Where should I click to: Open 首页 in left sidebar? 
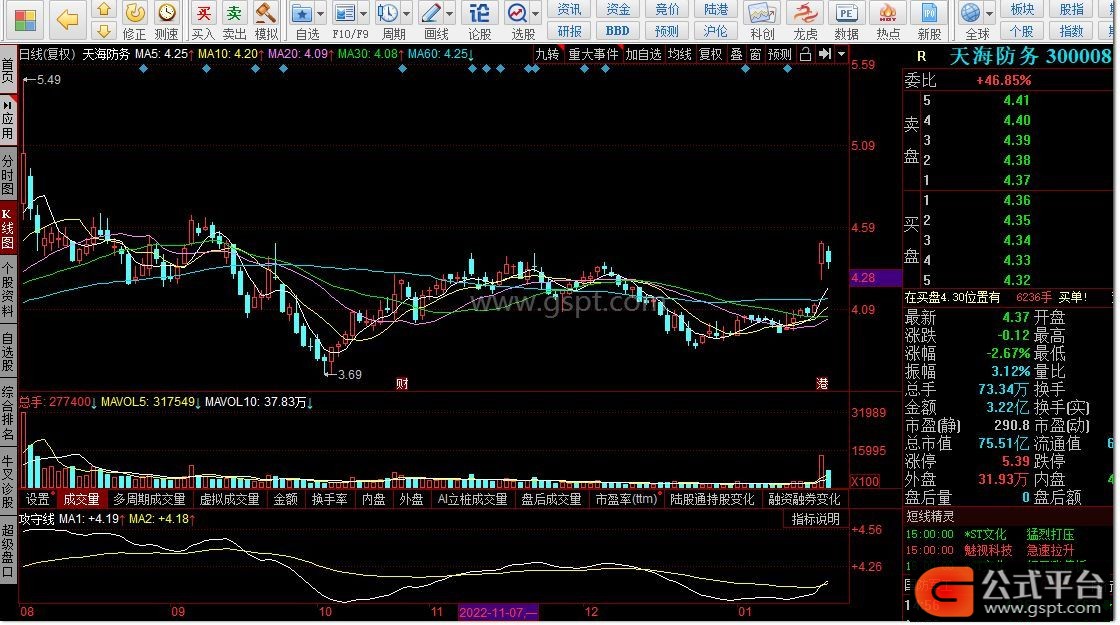click(x=8, y=70)
